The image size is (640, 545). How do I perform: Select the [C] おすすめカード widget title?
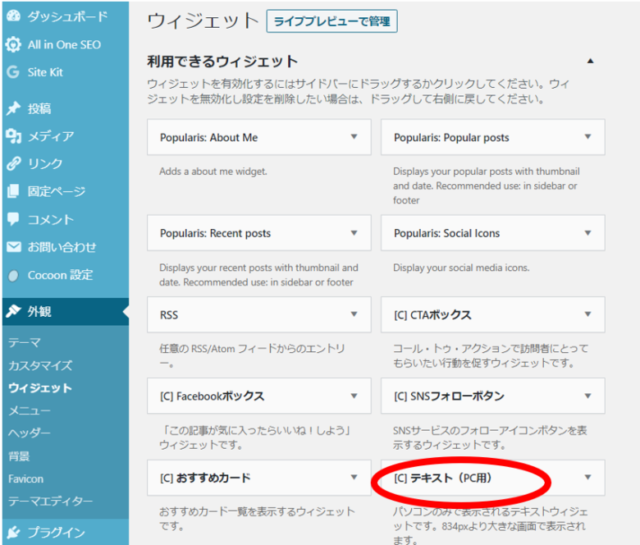[205, 478]
